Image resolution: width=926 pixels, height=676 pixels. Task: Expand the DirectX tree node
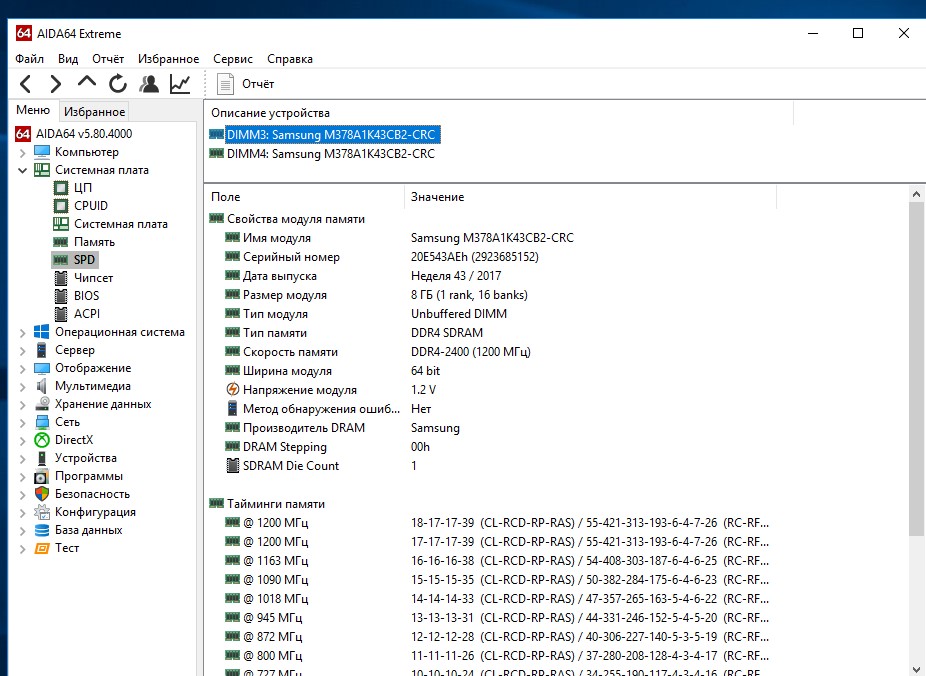click(x=22, y=441)
